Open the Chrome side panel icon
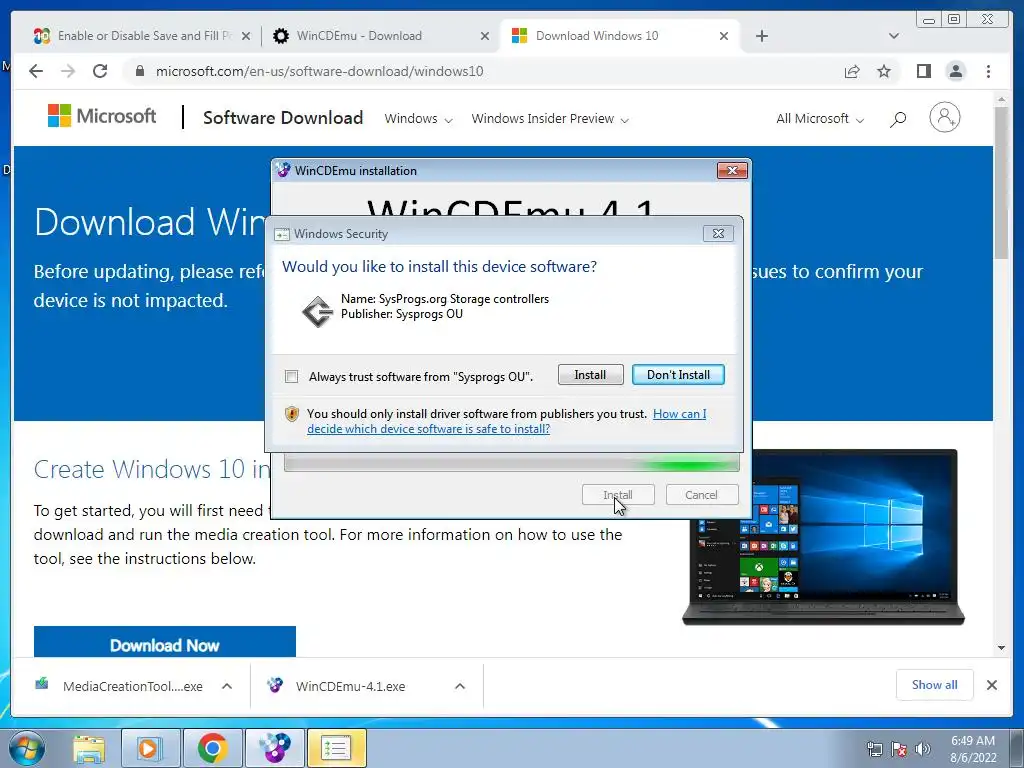Viewport: 1024px width, 768px height. 923,71
